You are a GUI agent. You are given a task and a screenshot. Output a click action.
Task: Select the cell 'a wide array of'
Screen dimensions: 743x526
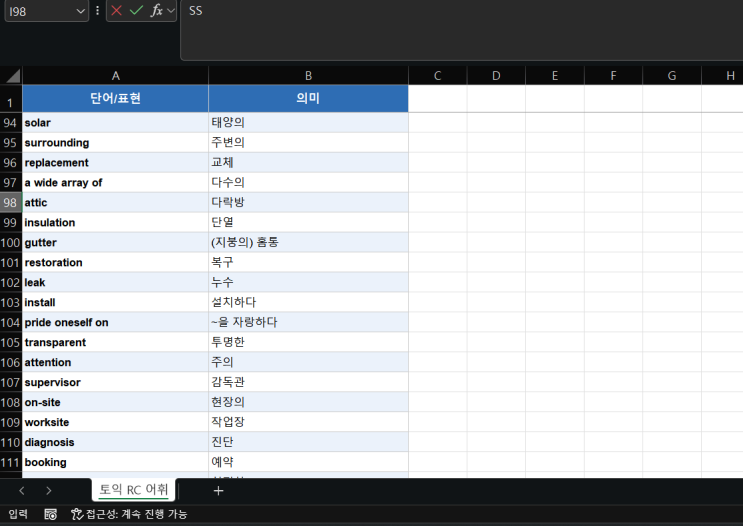pos(116,183)
